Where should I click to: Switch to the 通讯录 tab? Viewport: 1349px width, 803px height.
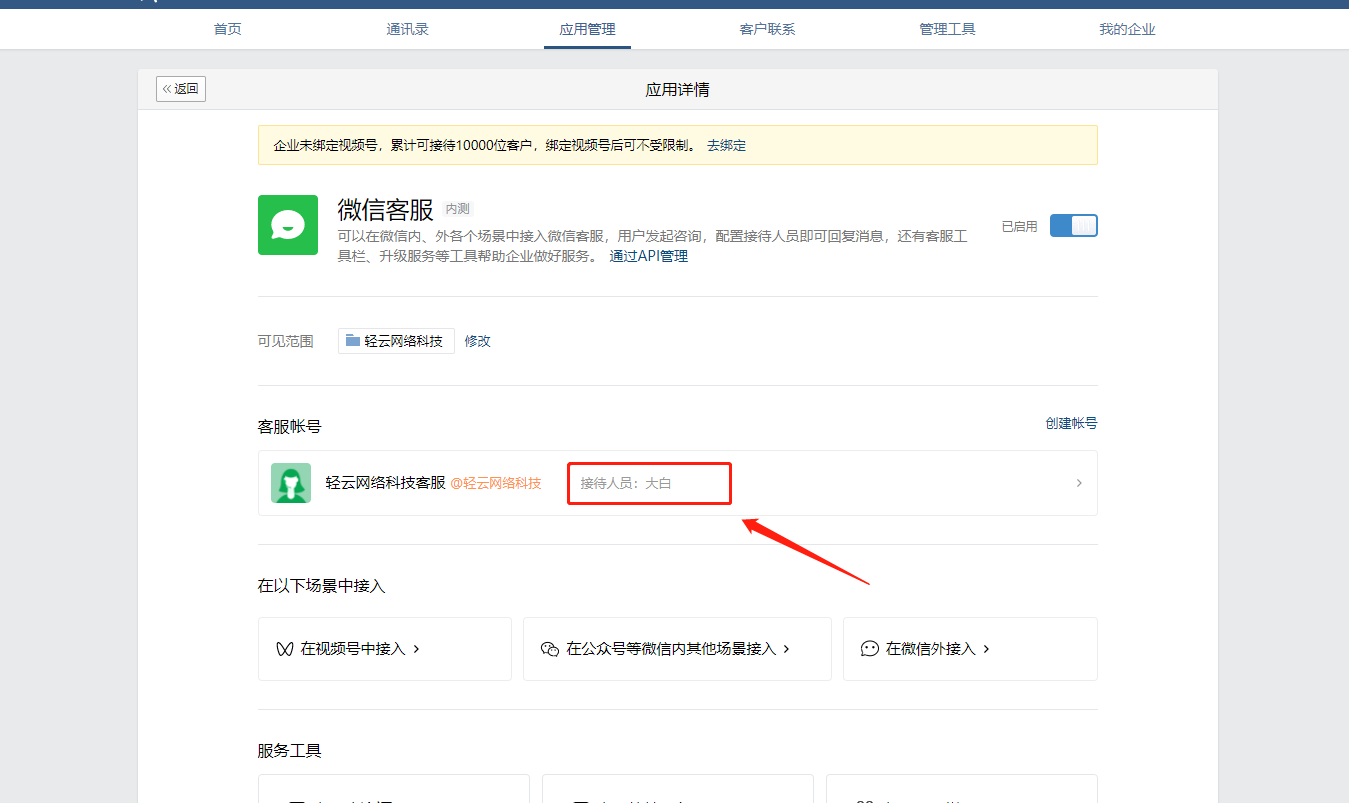(407, 29)
